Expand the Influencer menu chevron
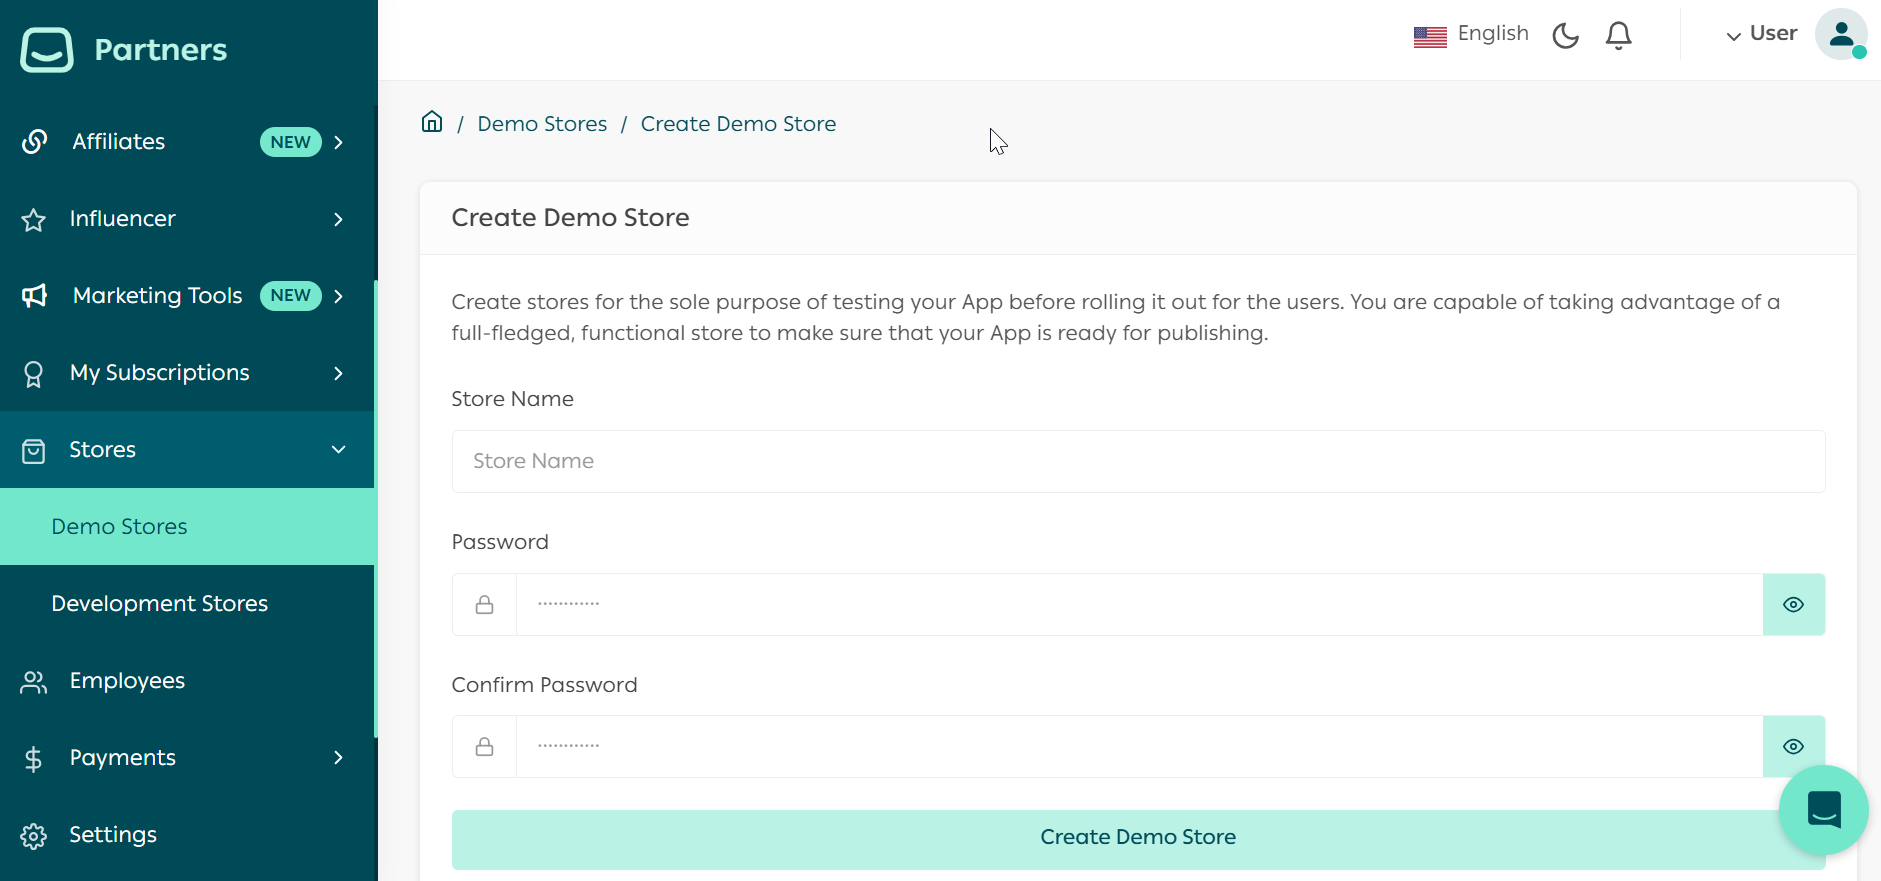The width and height of the screenshot is (1881, 881). (338, 219)
